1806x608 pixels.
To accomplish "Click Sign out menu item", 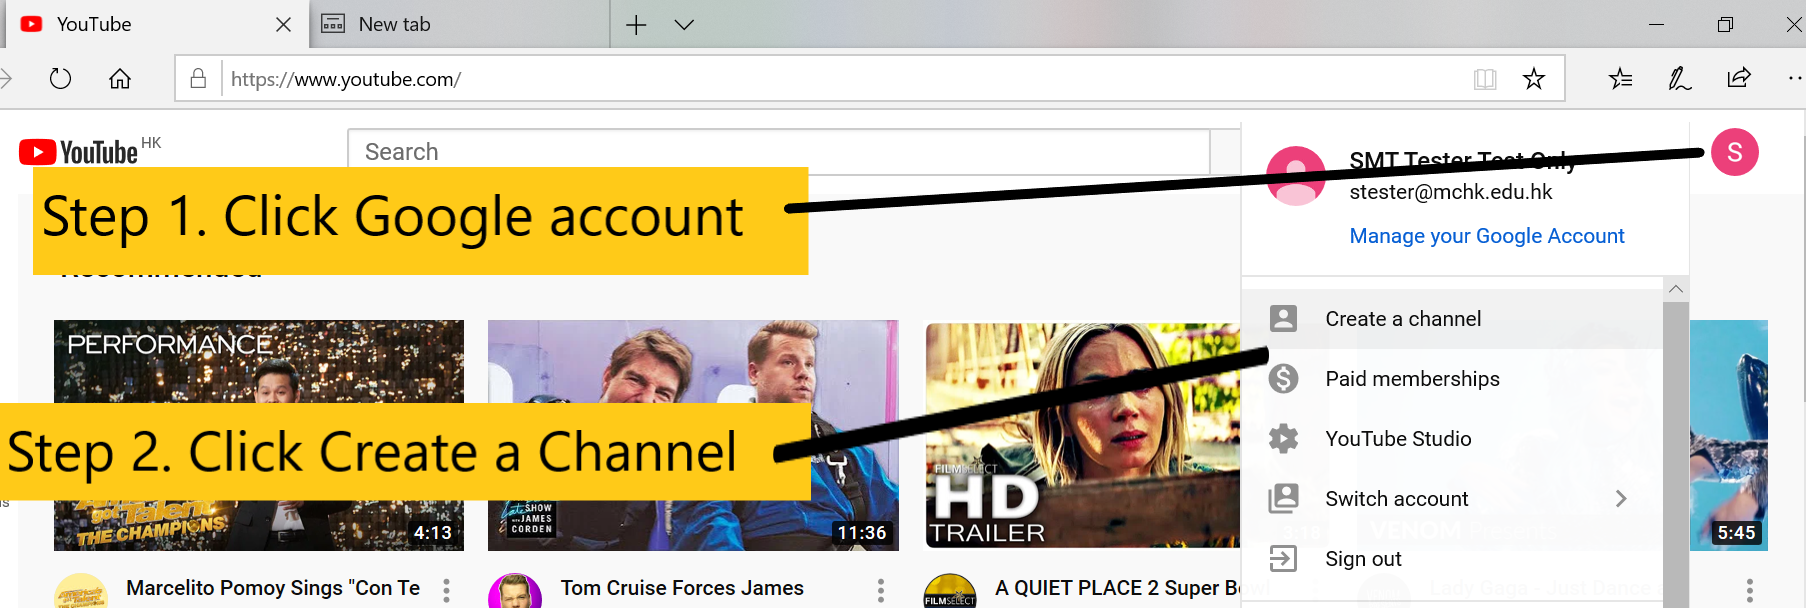I will [x=1452, y=559].
